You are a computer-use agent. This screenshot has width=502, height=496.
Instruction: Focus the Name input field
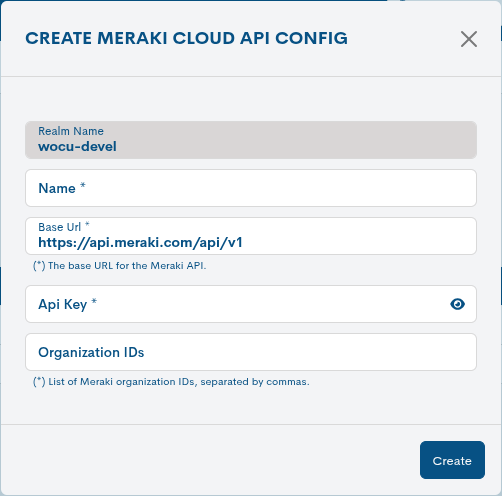click(251, 188)
